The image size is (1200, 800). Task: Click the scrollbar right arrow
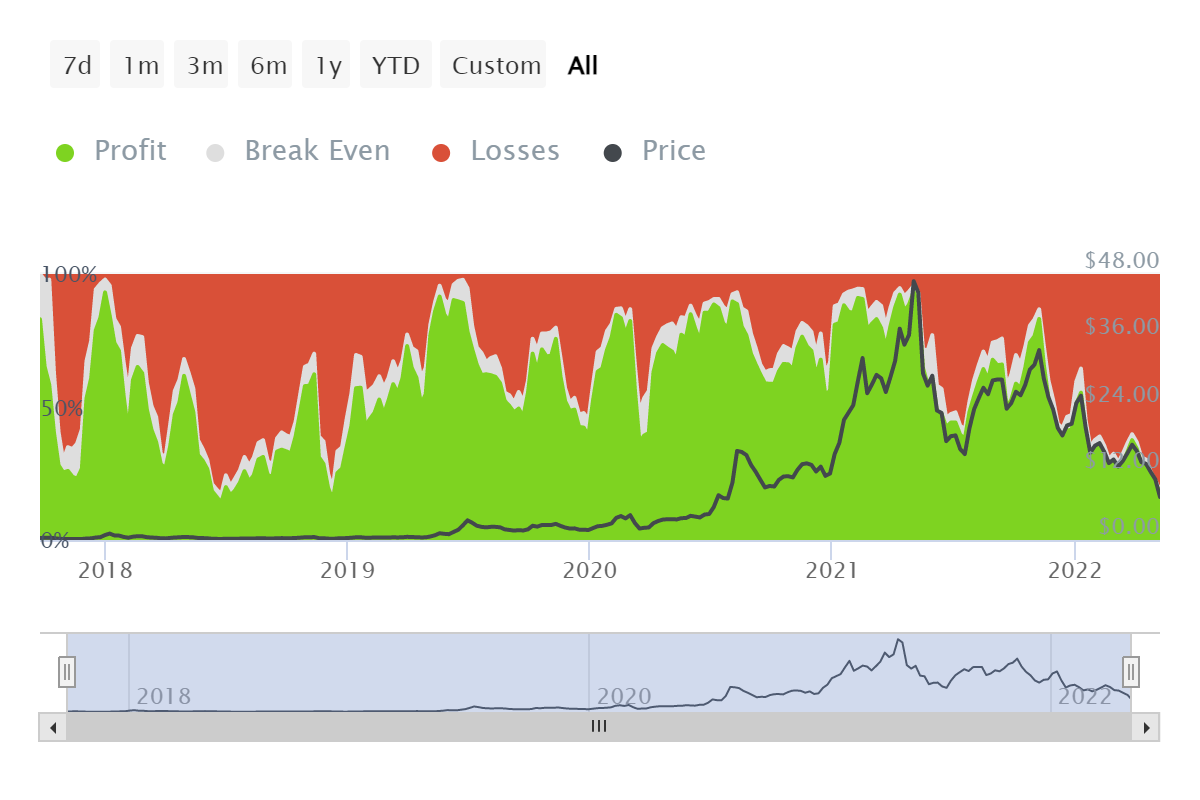click(1146, 727)
